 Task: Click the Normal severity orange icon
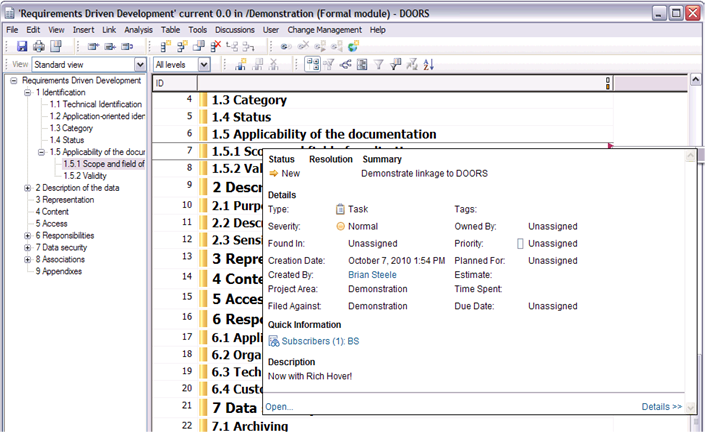click(x=340, y=226)
